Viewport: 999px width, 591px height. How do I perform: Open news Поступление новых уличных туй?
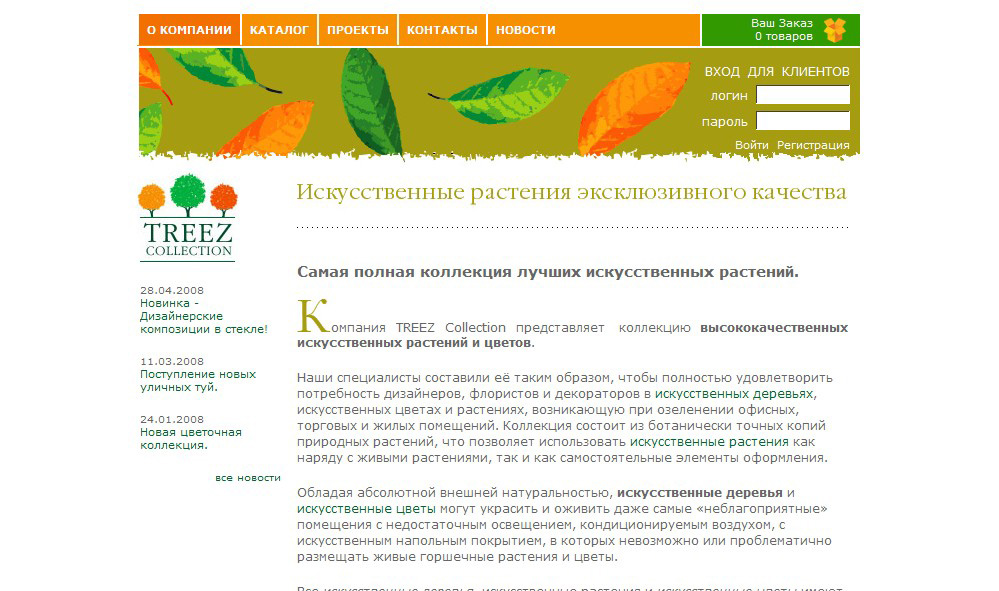(x=198, y=381)
